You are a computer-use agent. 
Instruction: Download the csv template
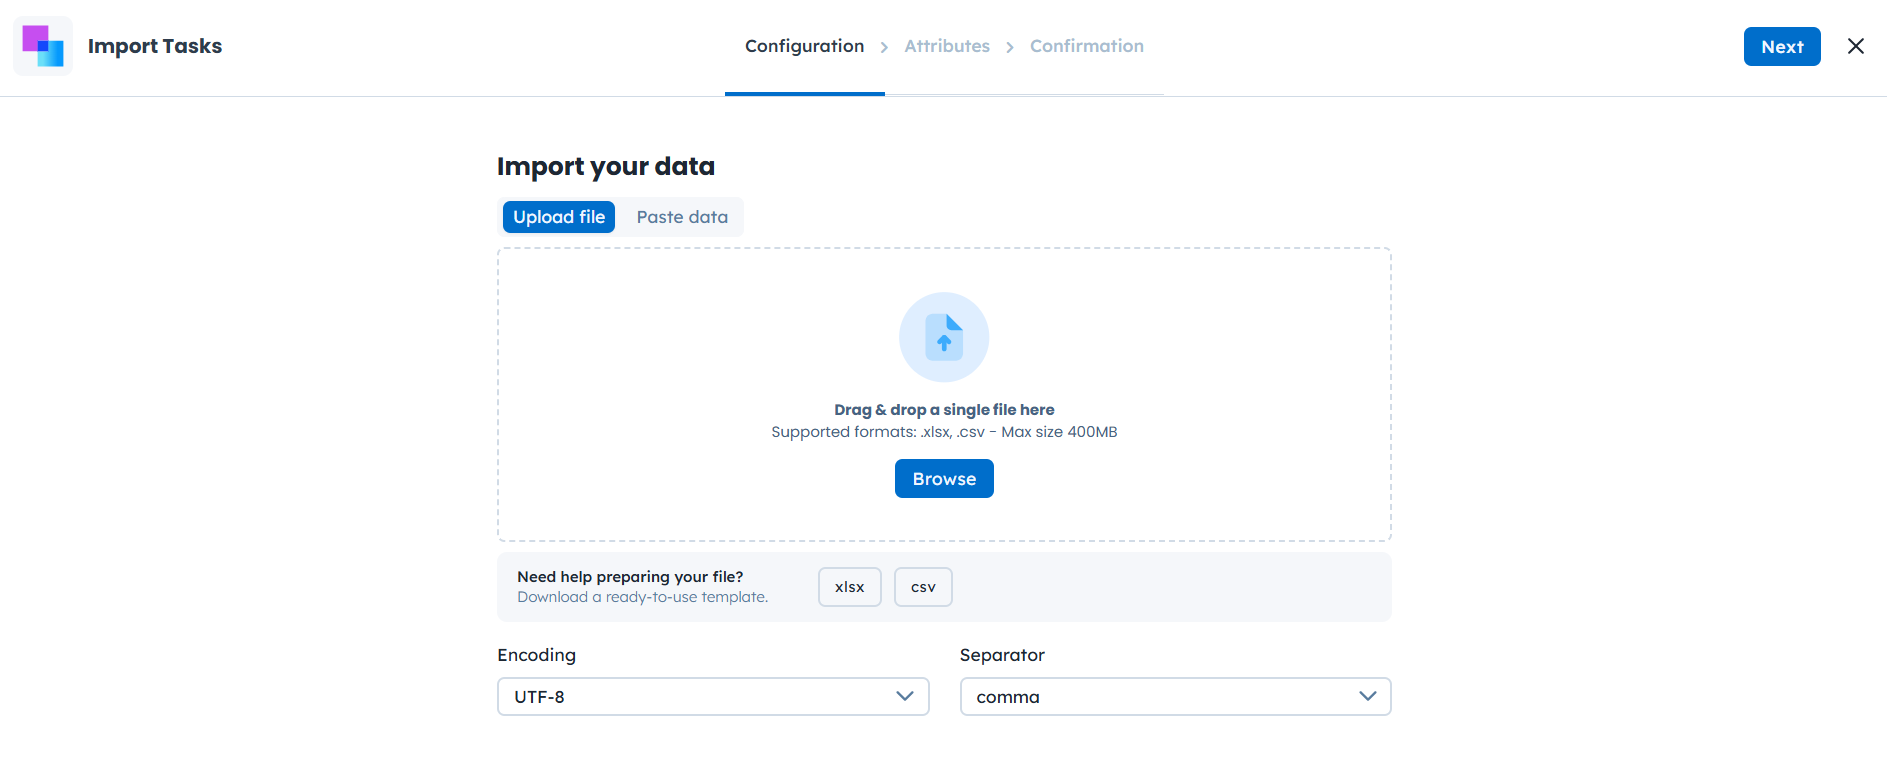923,587
